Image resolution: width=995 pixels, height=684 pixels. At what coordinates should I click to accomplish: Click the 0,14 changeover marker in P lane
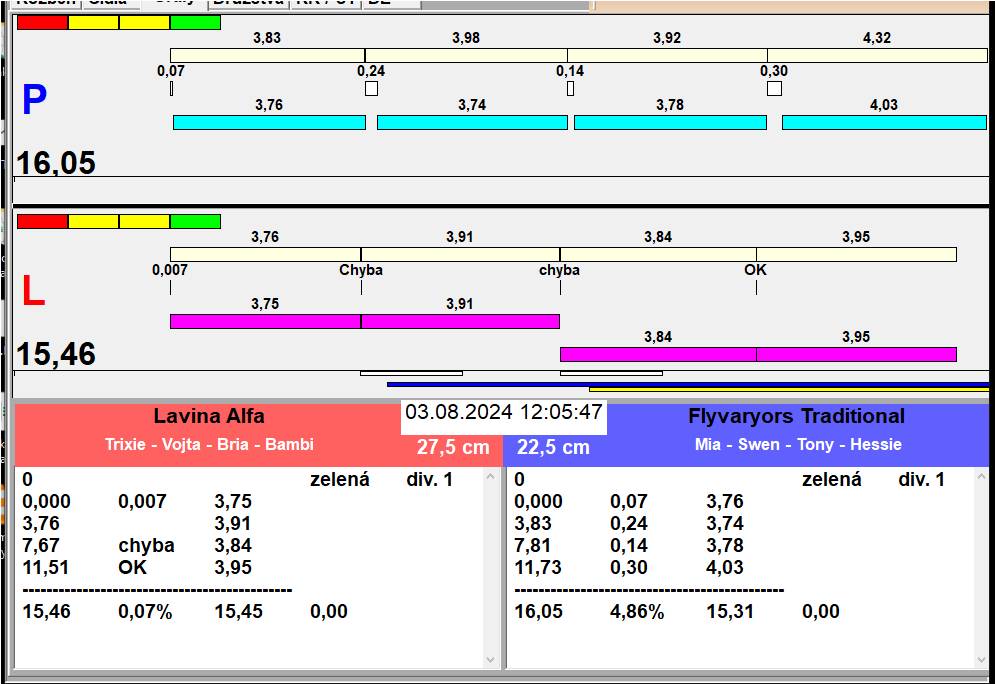(x=570, y=89)
